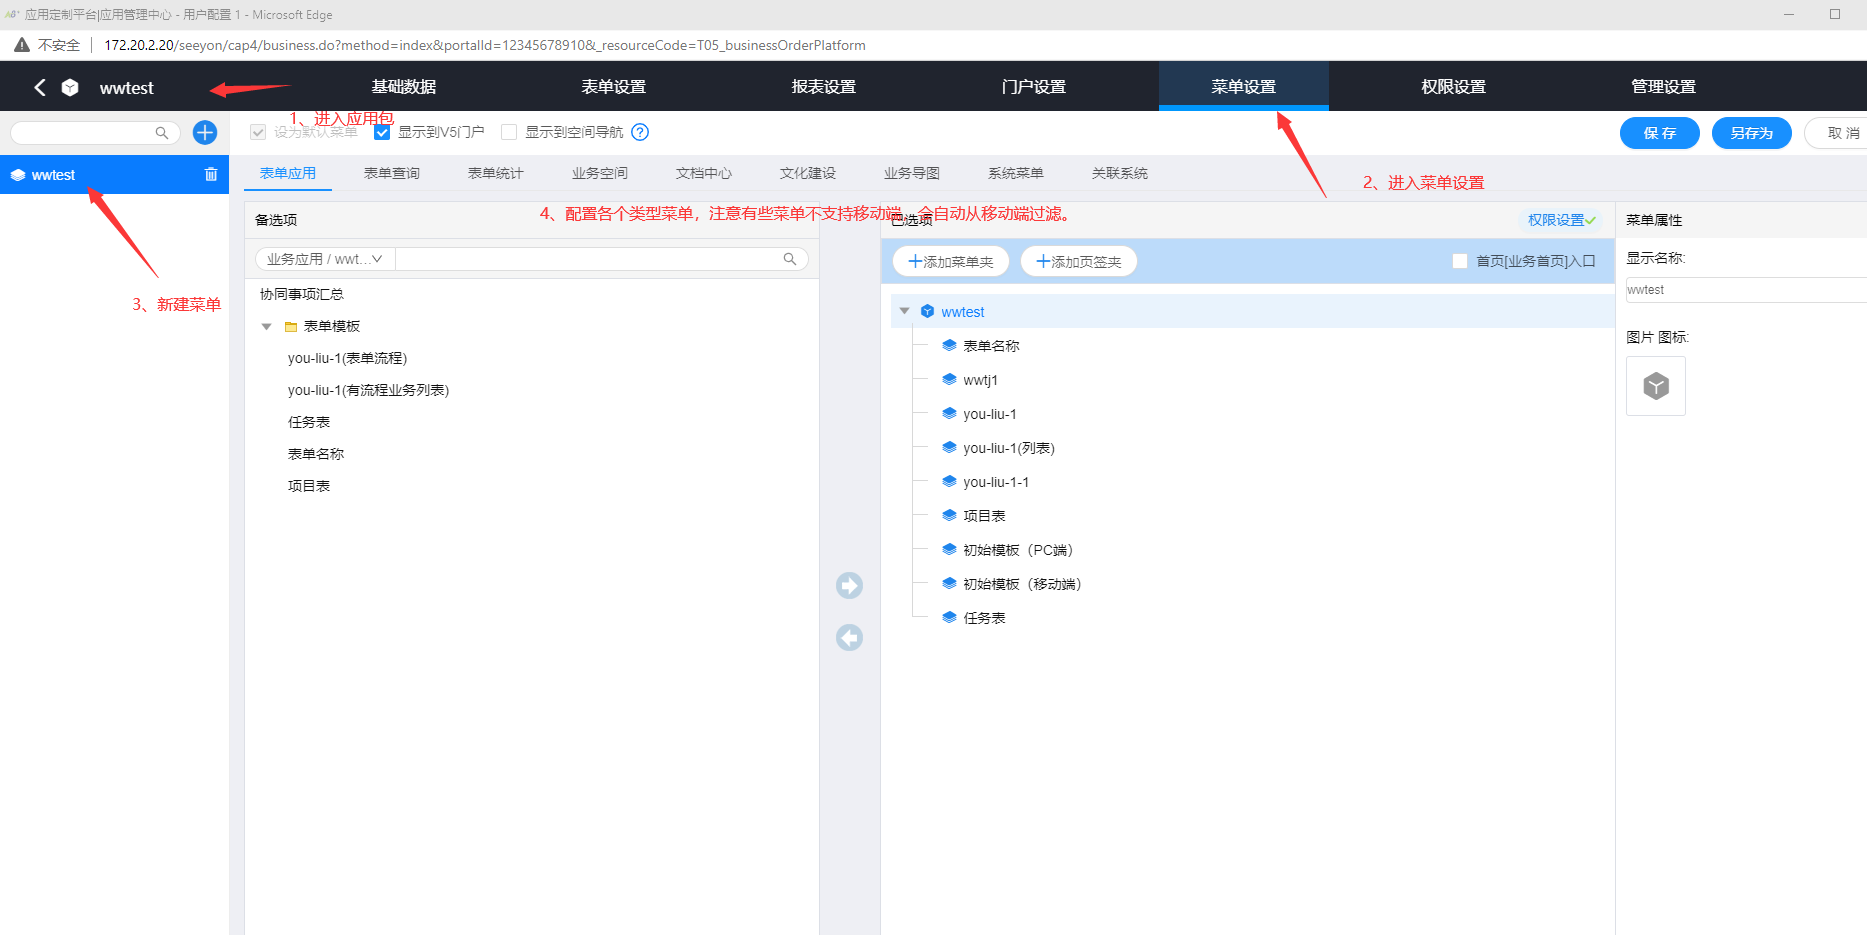Check the 首页[业务首页]入口 checkbox
1867x935 pixels.
[x=1459, y=261]
